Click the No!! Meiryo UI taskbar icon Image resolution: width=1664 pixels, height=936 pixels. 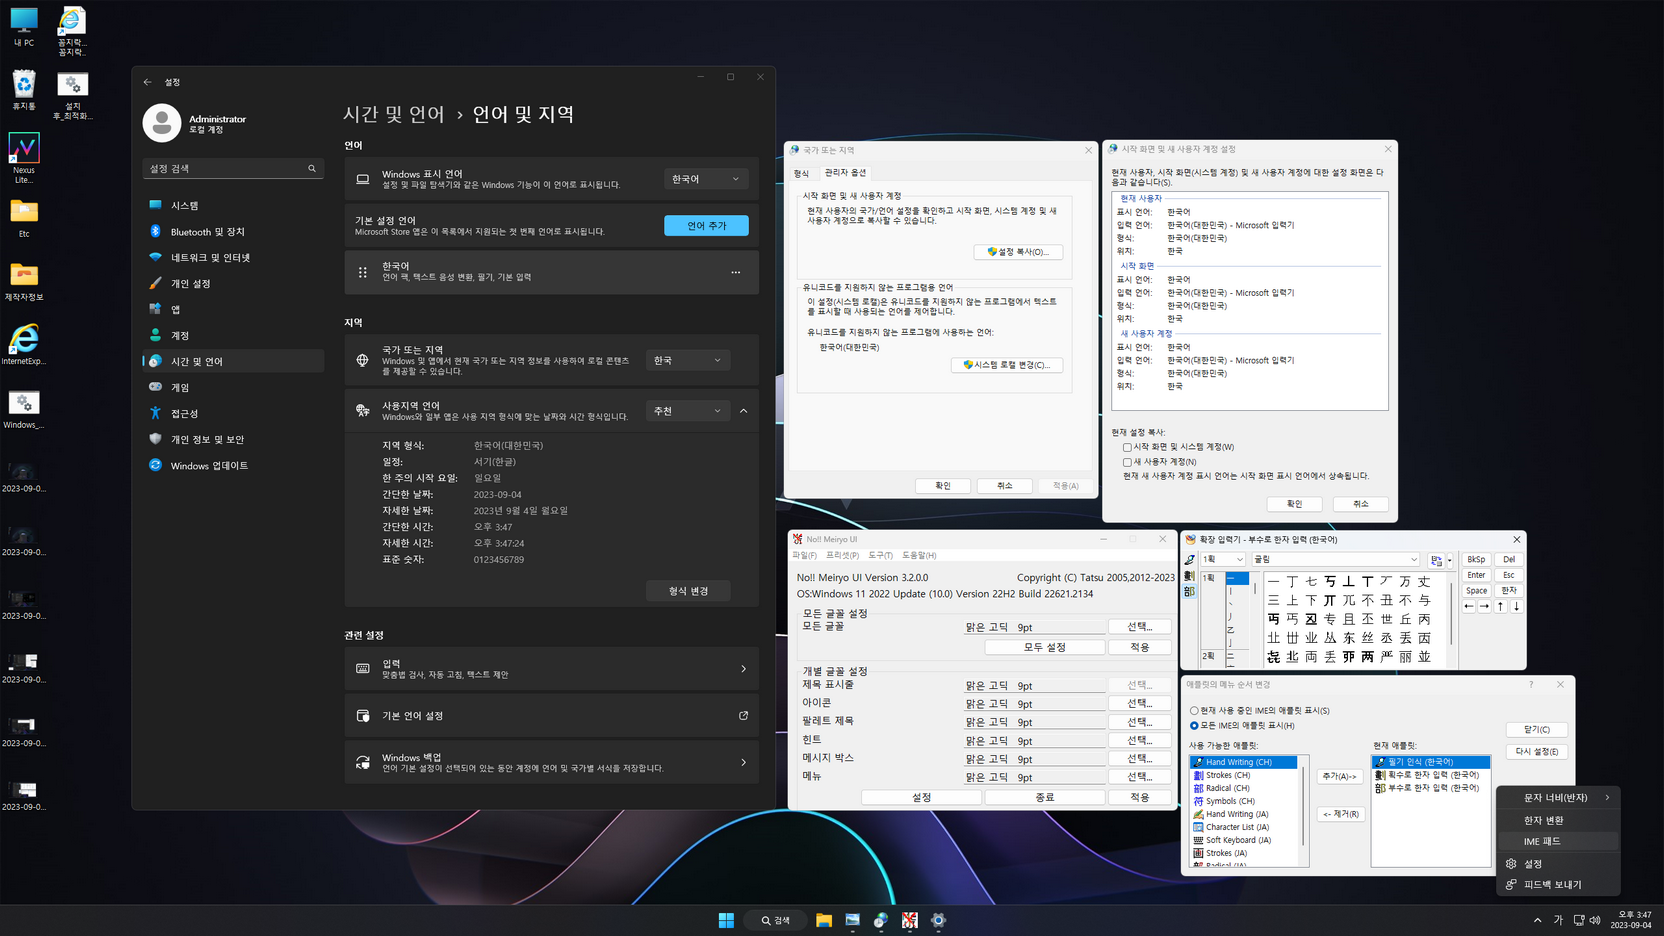(x=909, y=920)
